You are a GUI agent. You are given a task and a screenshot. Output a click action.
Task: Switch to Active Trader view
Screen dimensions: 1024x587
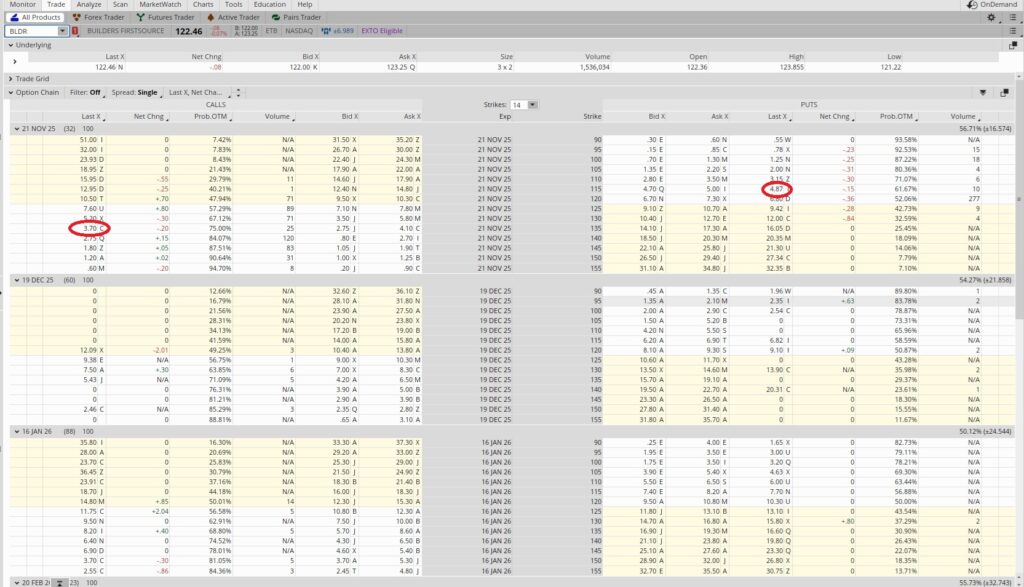(236, 17)
